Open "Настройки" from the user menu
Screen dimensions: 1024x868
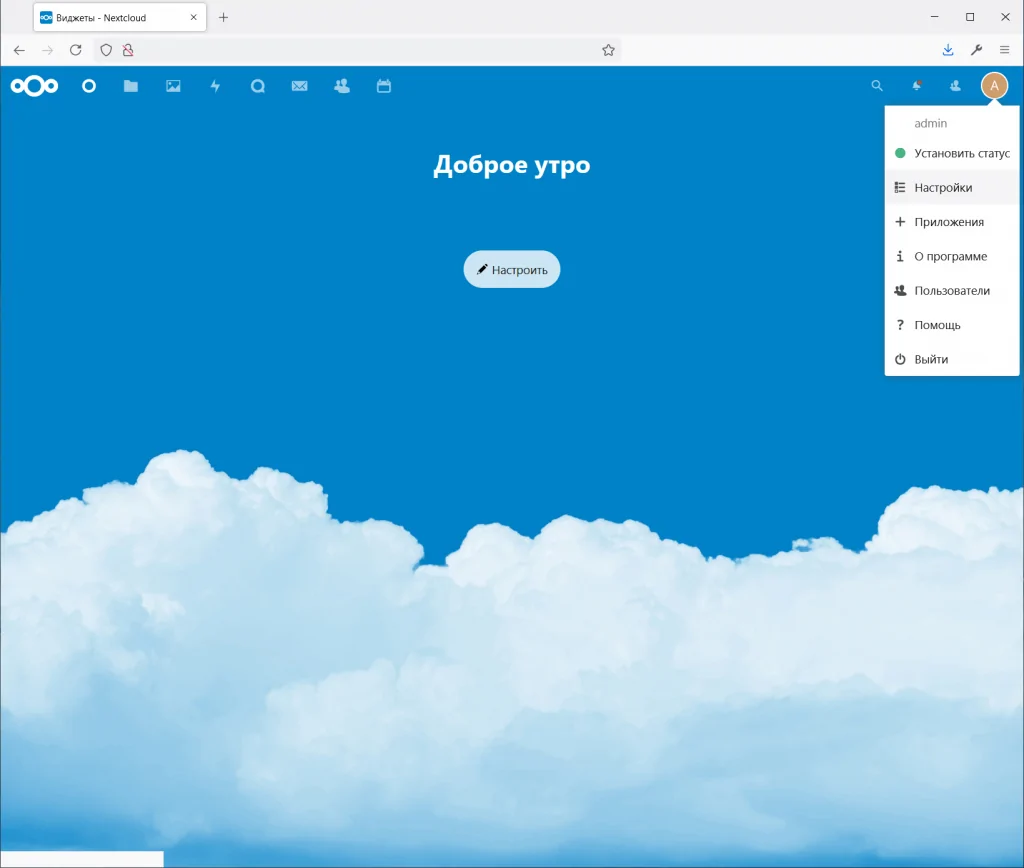coord(943,188)
